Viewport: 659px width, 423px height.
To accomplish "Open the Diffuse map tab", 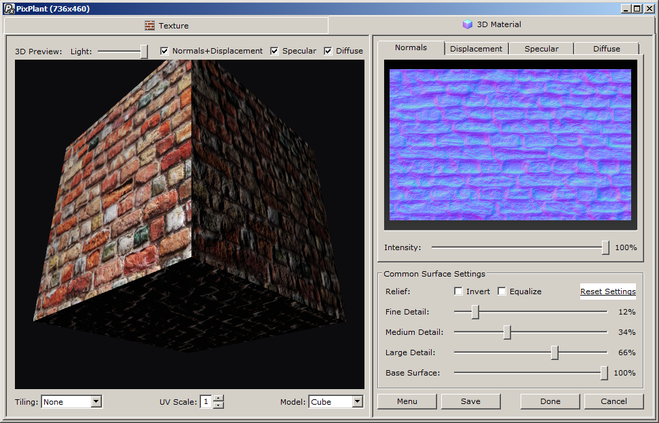I will 606,49.
